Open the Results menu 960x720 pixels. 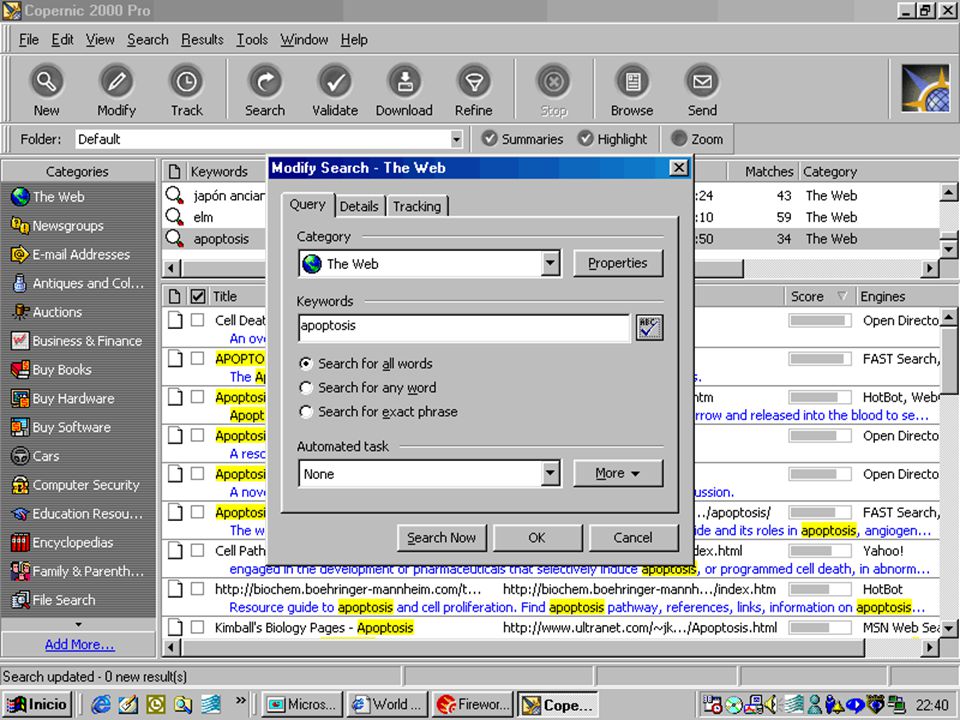tap(202, 40)
